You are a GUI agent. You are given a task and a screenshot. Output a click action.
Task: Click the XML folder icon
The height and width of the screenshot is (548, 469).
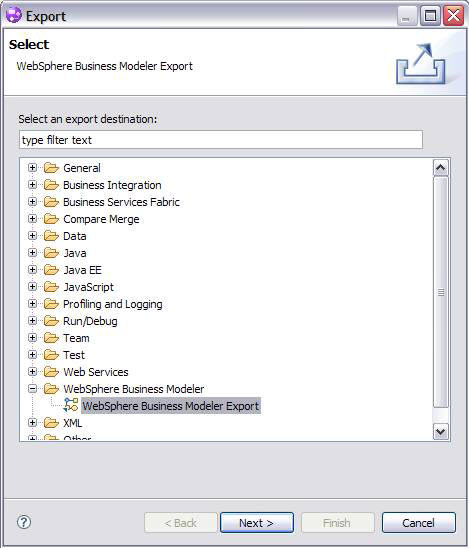pos(51,423)
